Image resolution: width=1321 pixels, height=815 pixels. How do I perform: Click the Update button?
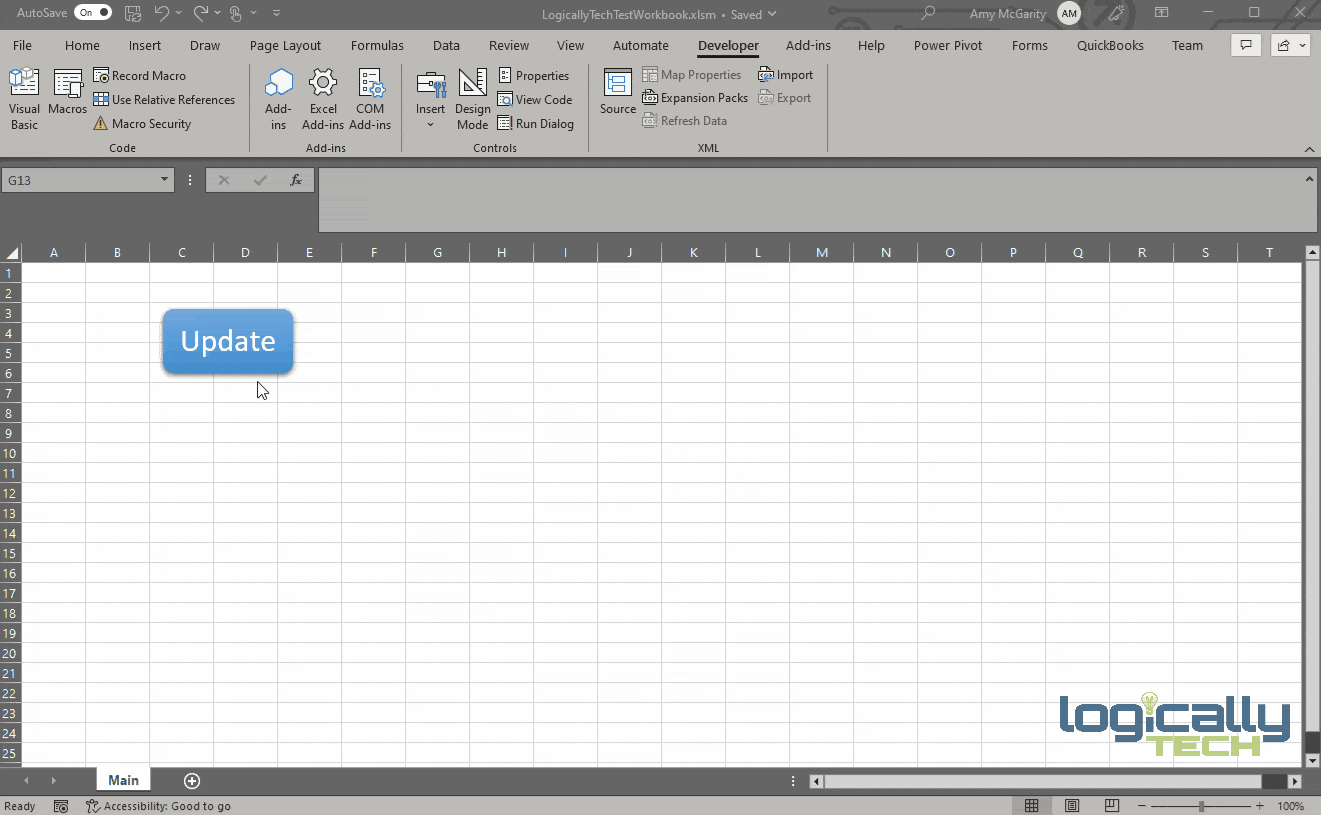[227, 341]
